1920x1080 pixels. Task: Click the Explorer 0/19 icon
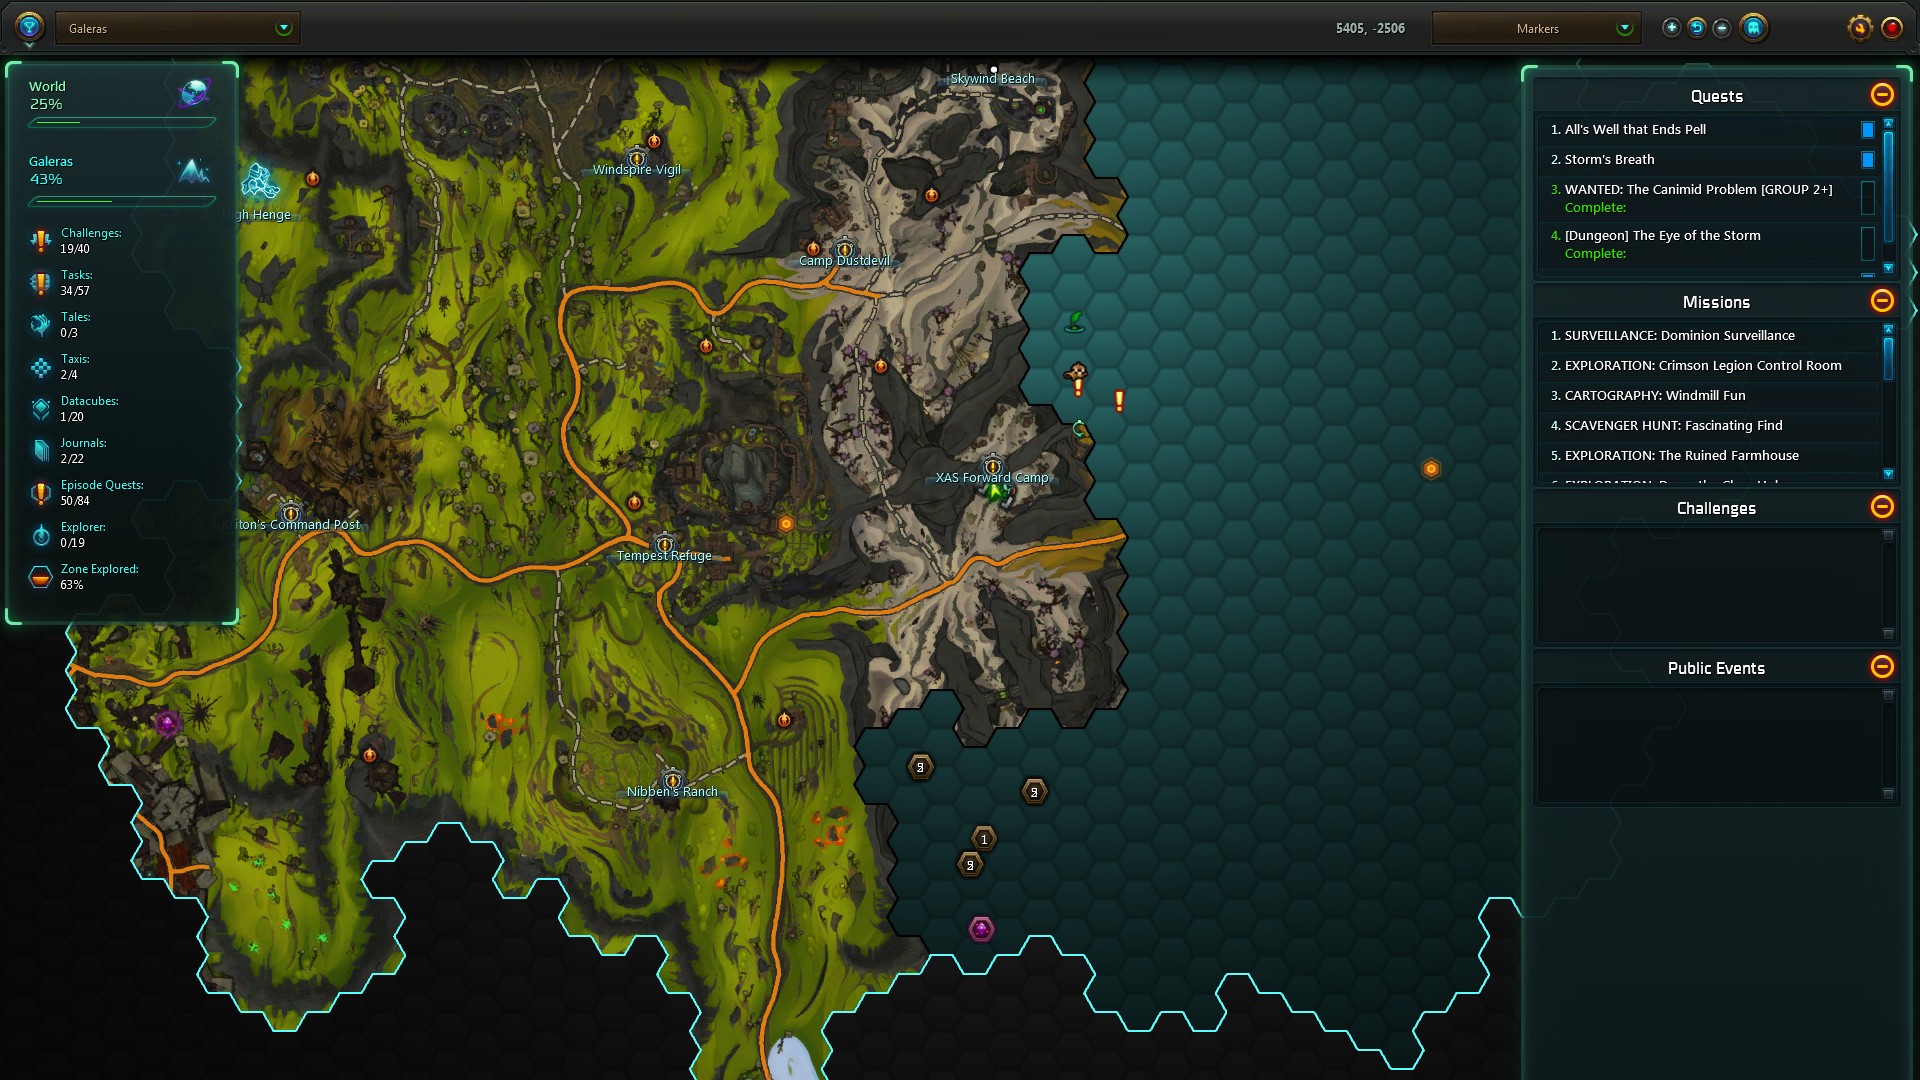point(40,535)
